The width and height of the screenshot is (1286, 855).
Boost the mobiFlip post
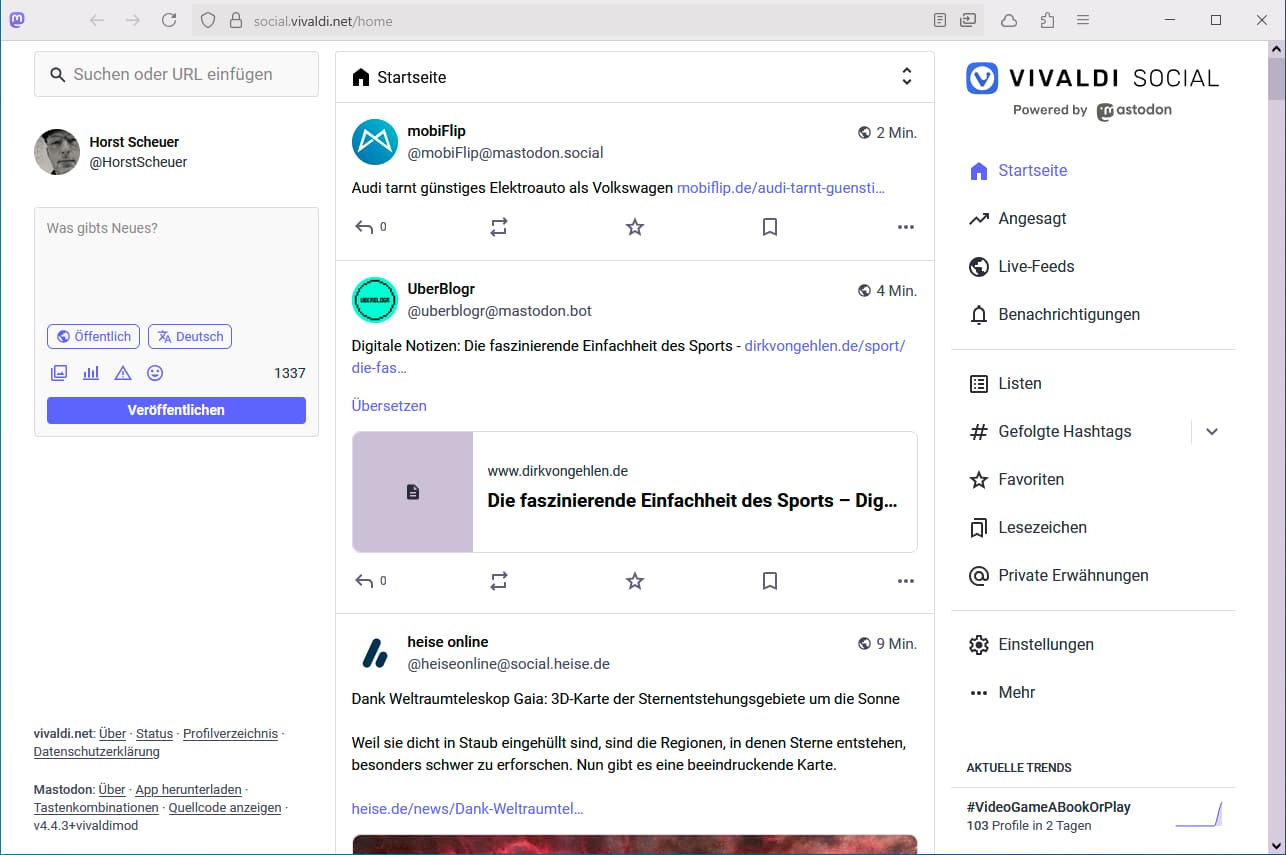[499, 227]
